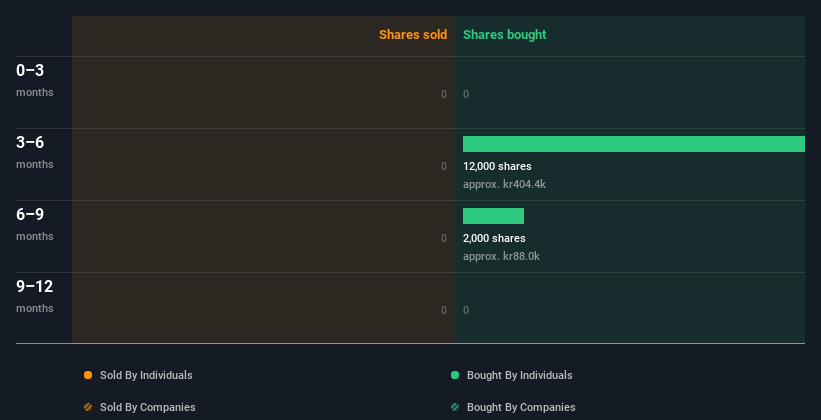The image size is (821, 420).
Task: Toggle the Sold By Companies legend label
Action: pyautogui.click(x=147, y=407)
